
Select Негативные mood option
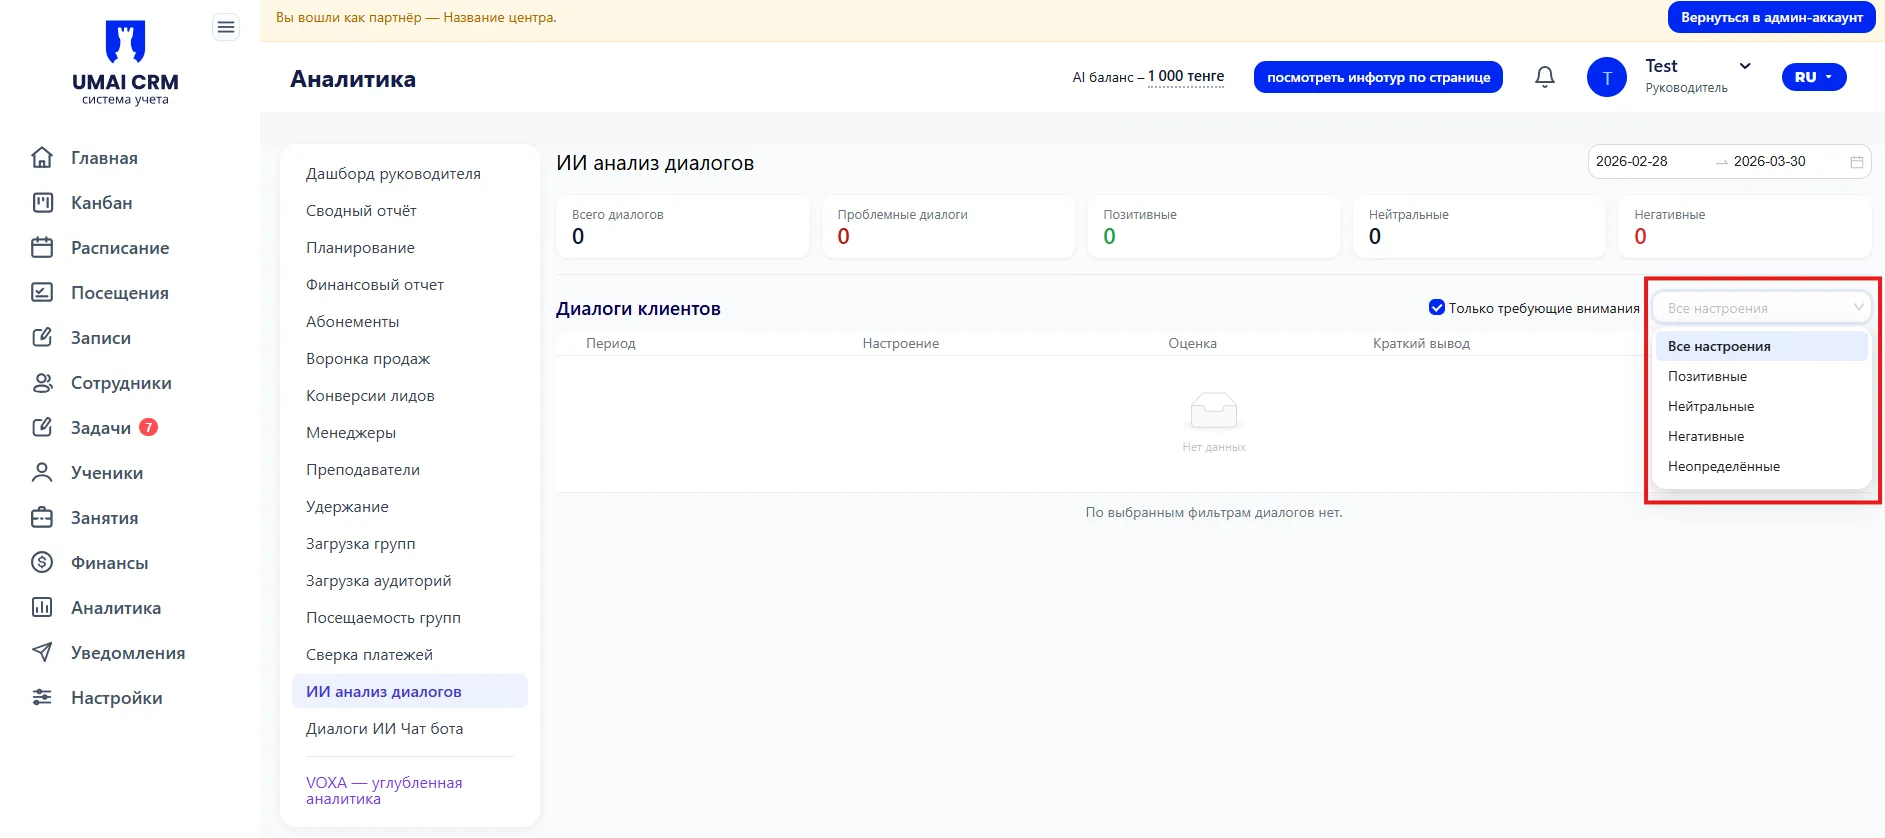[x=1761, y=436]
